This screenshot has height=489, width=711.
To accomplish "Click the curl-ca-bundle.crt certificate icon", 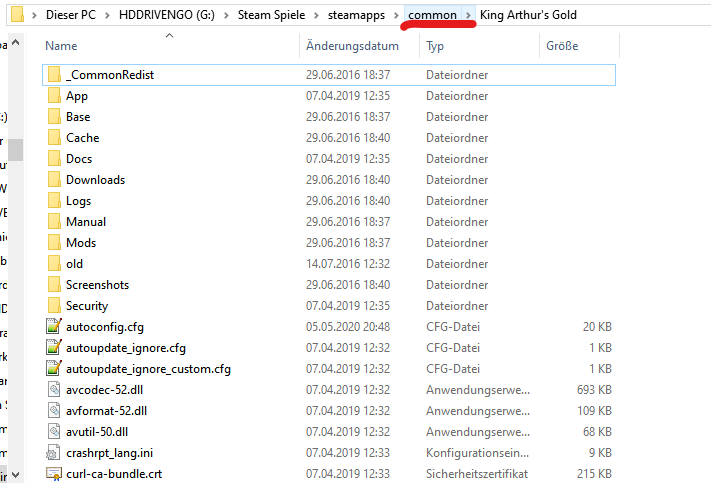I will coord(55,474).
